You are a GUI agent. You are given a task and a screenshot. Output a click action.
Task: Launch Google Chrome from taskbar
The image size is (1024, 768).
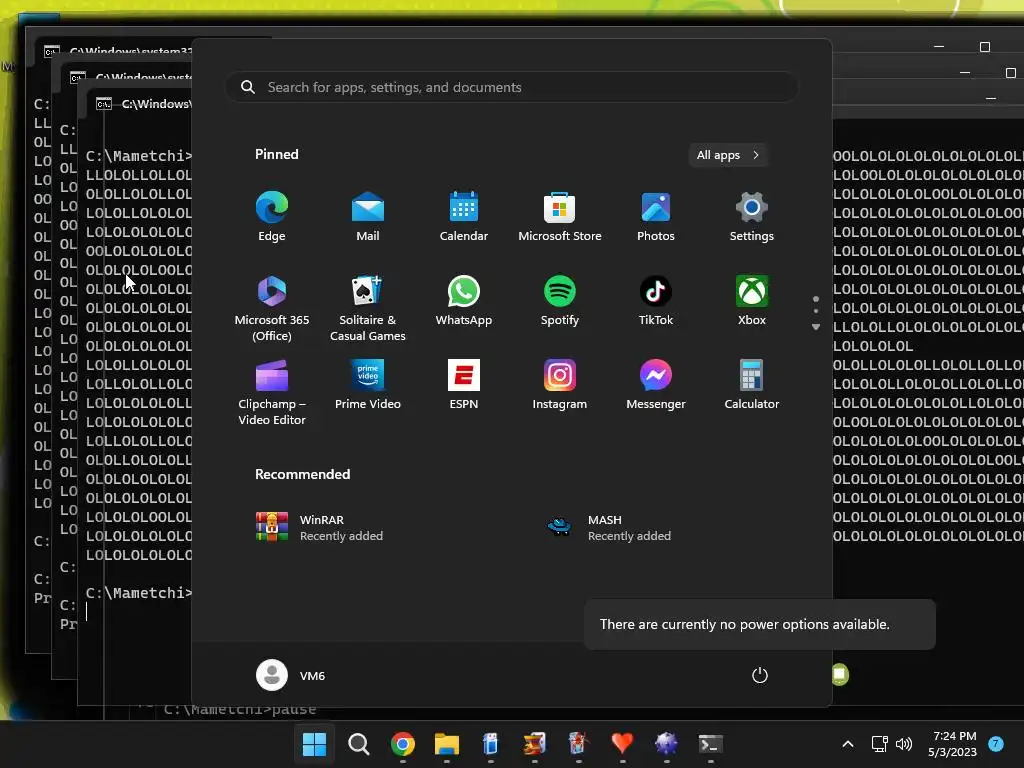(x=403, y=744)
